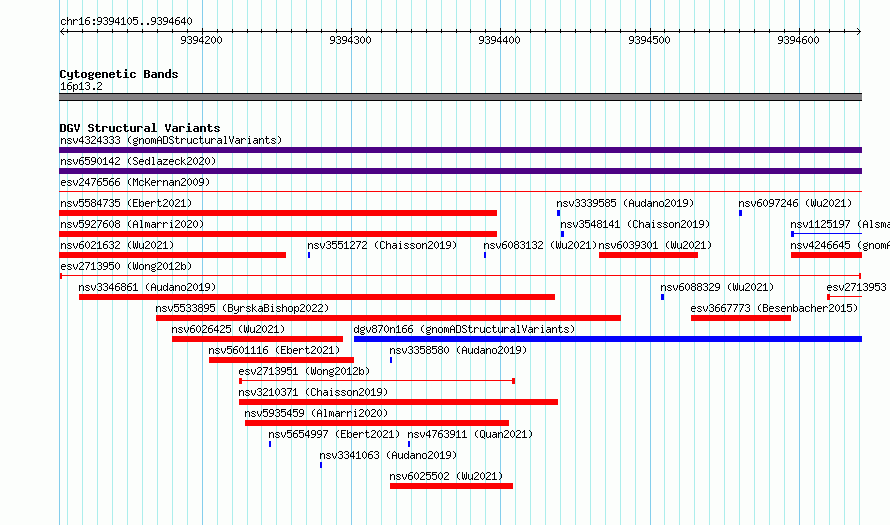Select nsv6026425 Wu2021 variant label

click(228, 329)
